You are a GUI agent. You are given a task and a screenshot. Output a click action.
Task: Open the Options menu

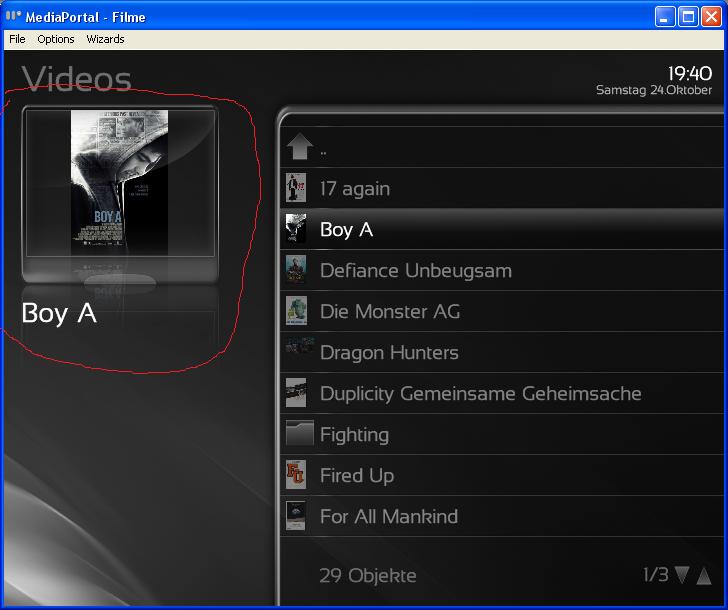56,39
